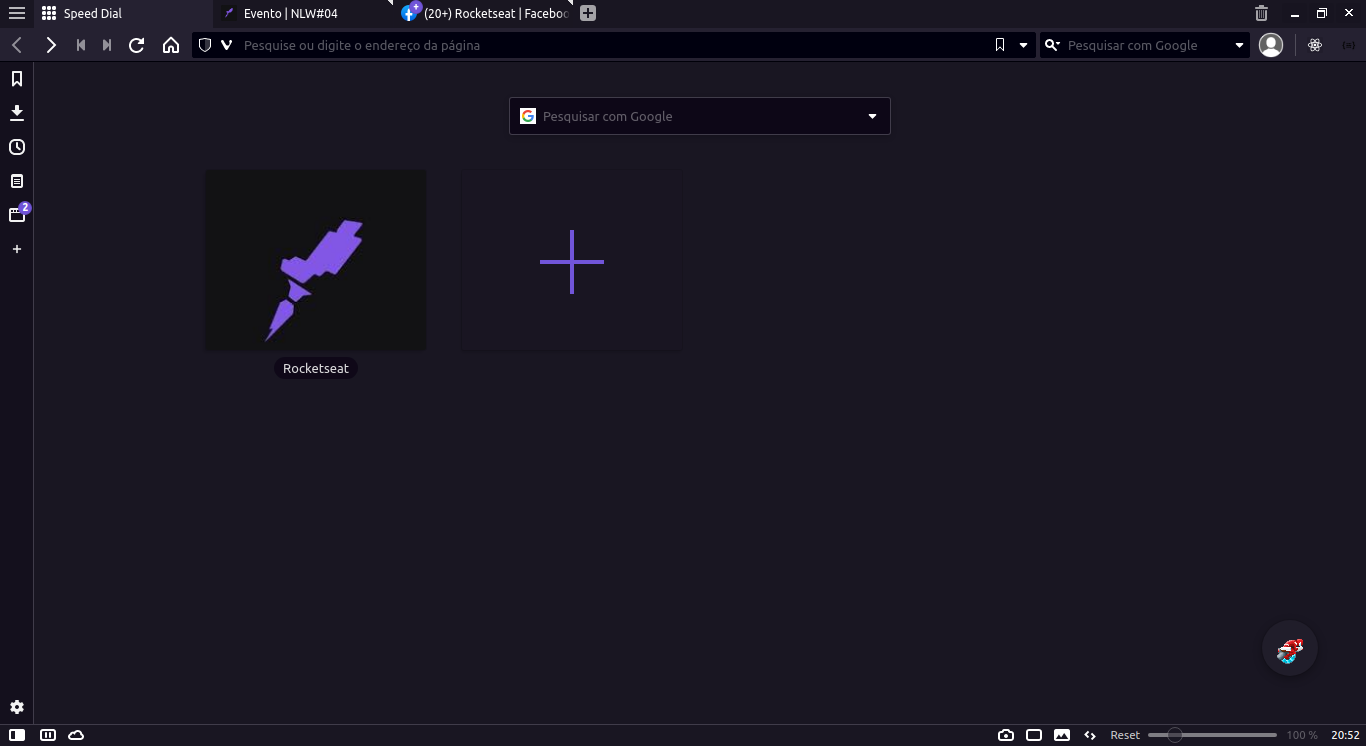Open the Bookmarks panel in the sidebar
Image resolution: width=1366 pixels, height=746 pixels.
pyautogui.click(x=17, y=79)
